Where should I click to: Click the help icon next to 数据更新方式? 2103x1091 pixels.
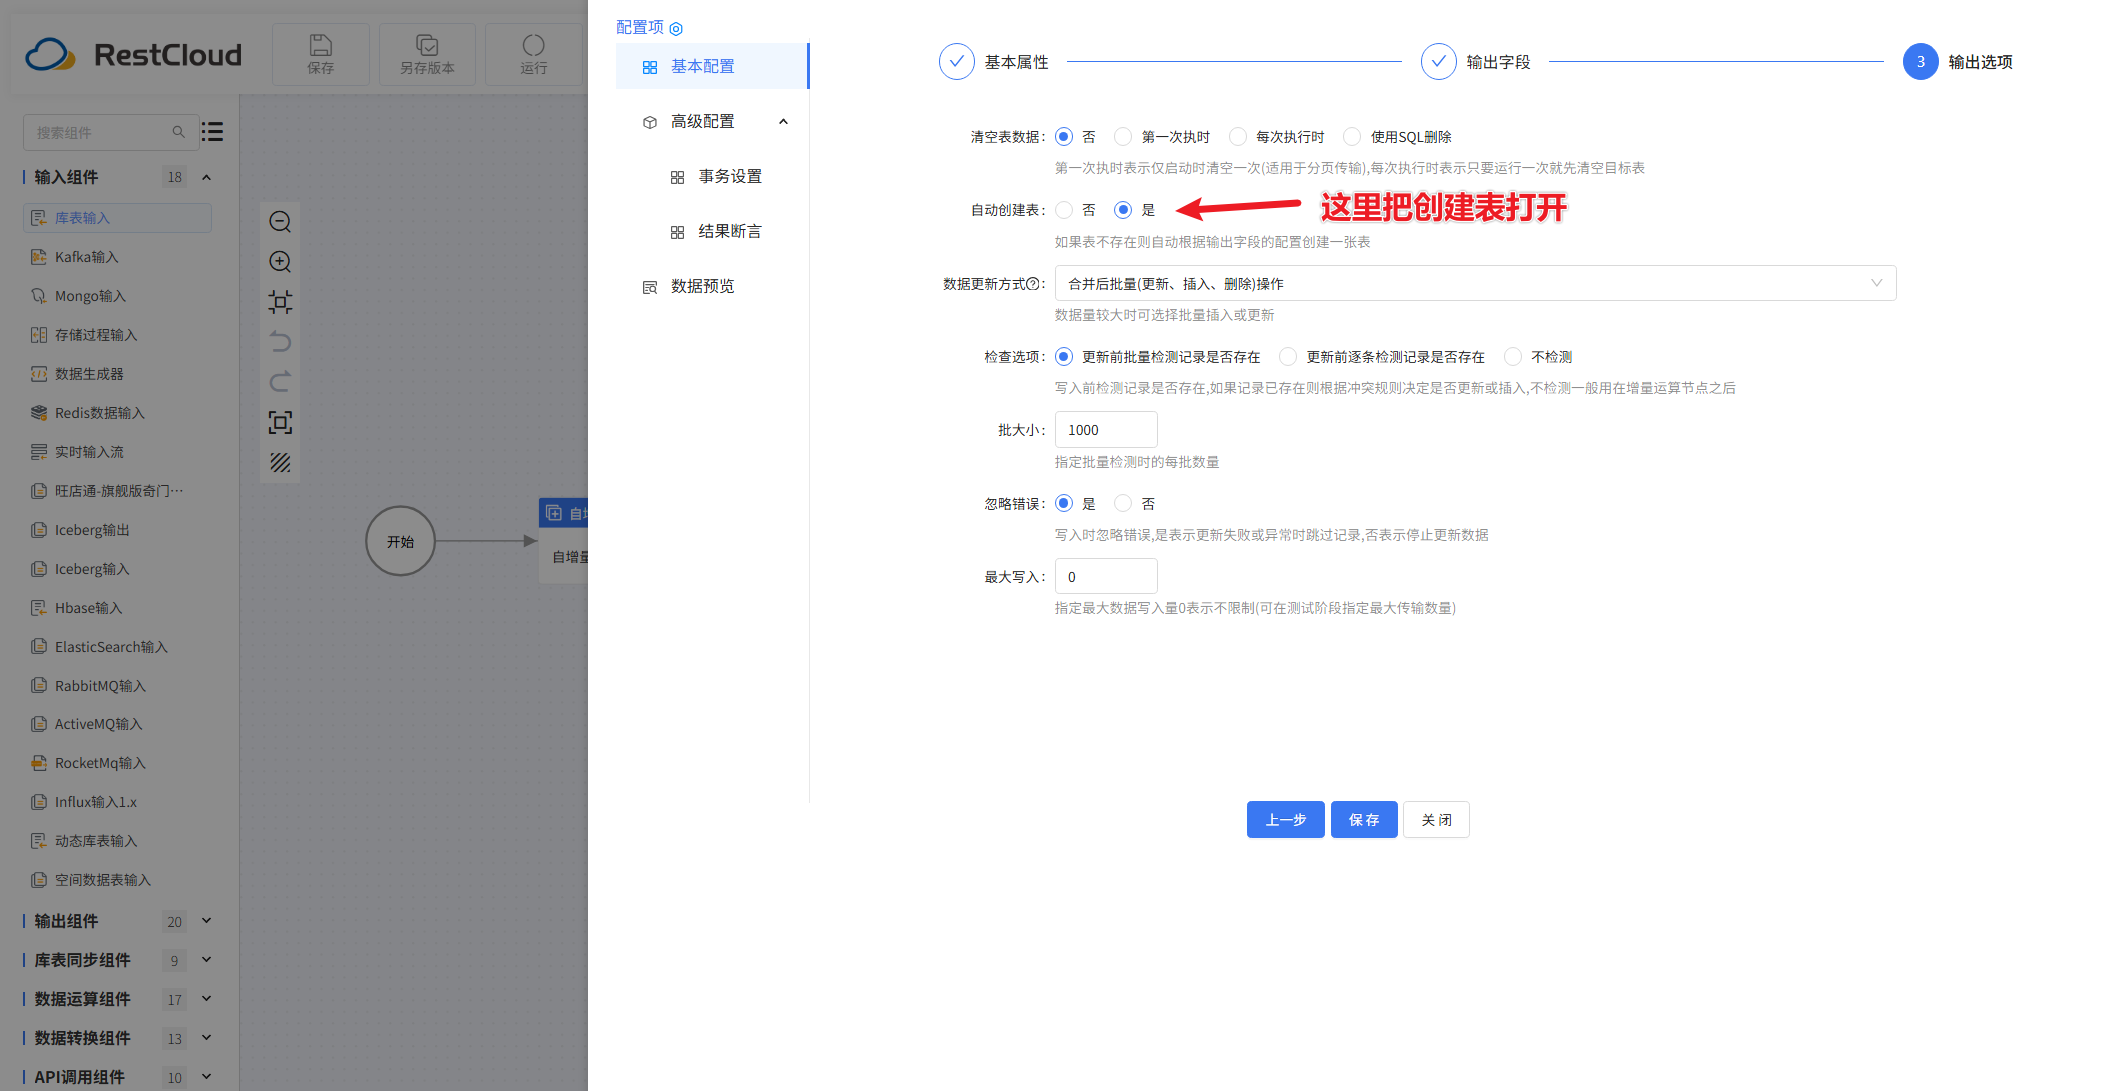(x=1033, y=284)
